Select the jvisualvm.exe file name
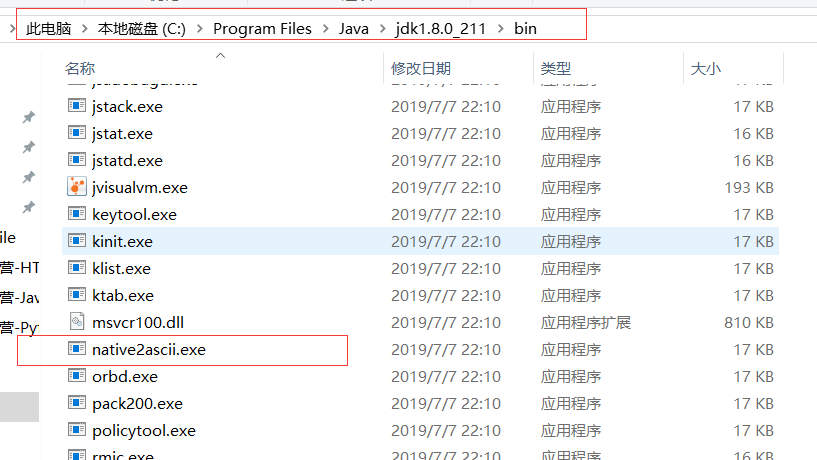The width and height of the screenshot is (817, 460). pos(140,188)
